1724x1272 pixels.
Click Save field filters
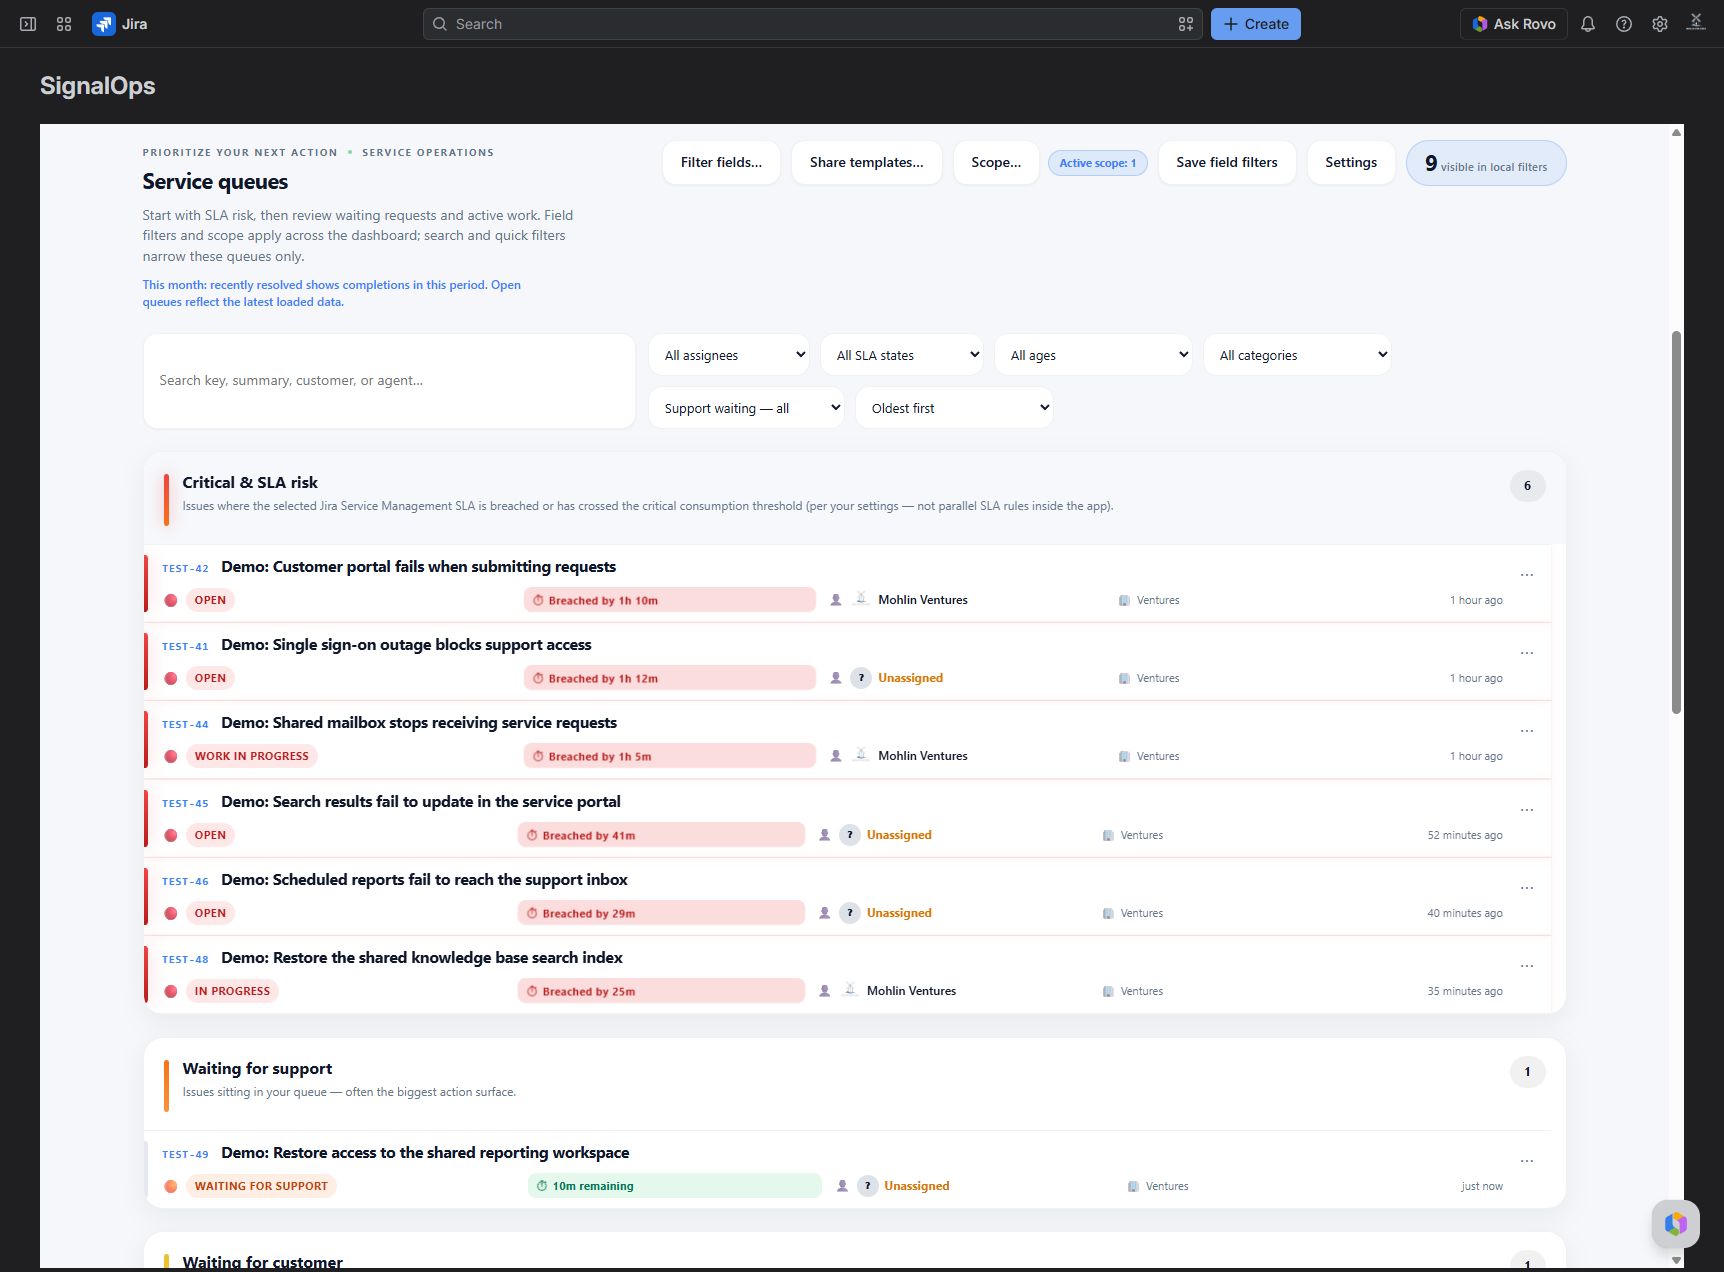click(x=1227, y=162)
